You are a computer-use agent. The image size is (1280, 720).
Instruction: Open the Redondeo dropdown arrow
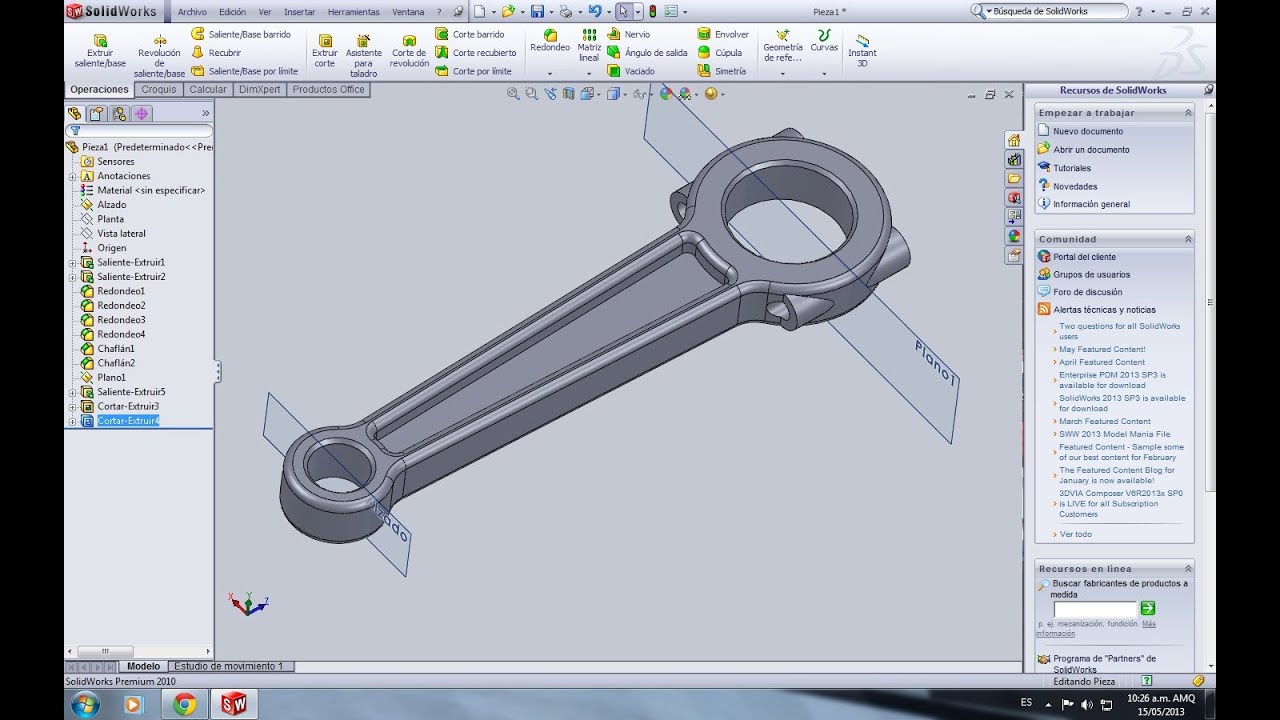(x=550, y=74)
